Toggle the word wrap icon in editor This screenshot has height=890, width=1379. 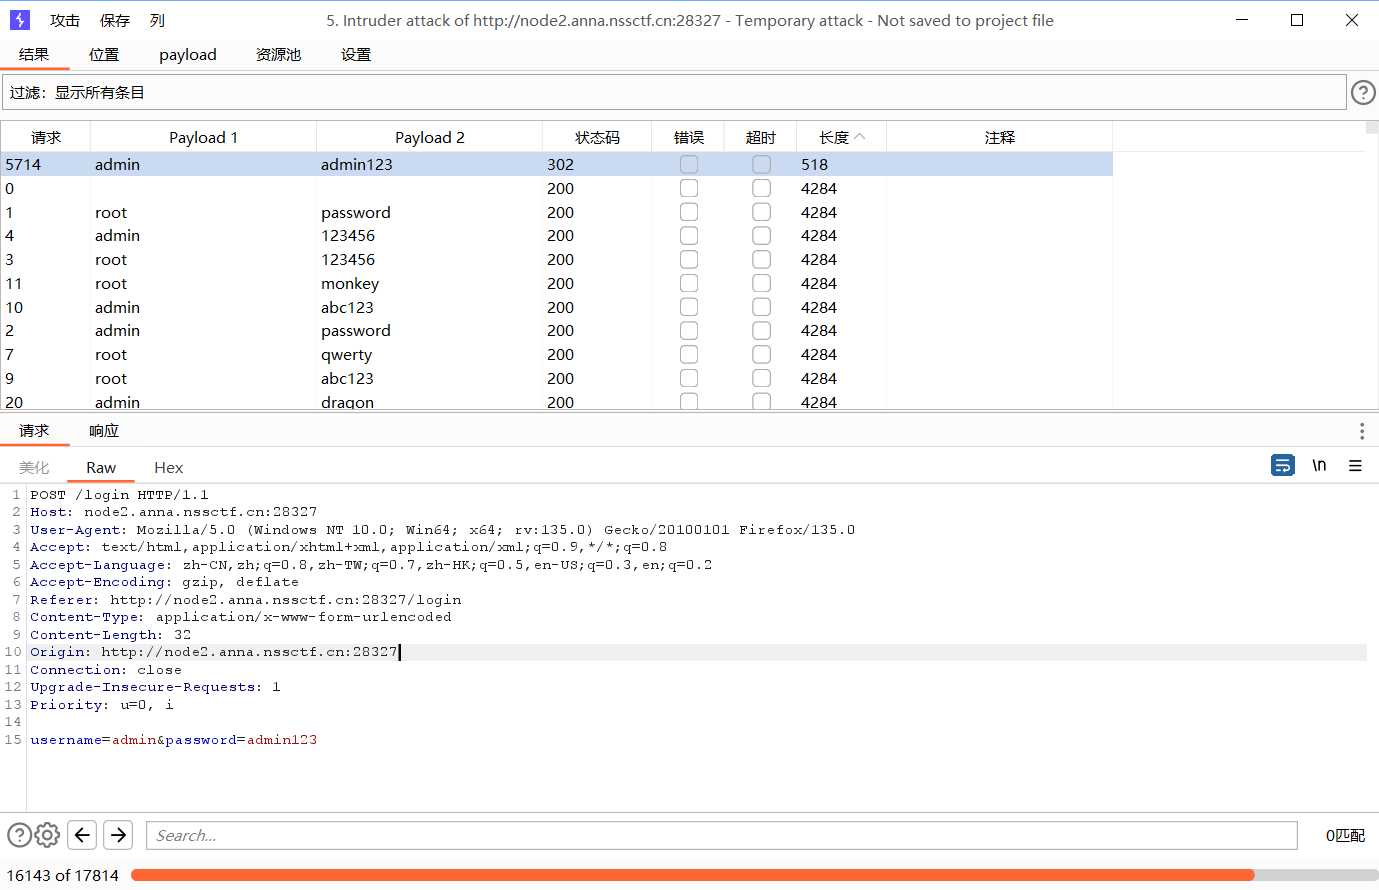[x=1283, y=465]
